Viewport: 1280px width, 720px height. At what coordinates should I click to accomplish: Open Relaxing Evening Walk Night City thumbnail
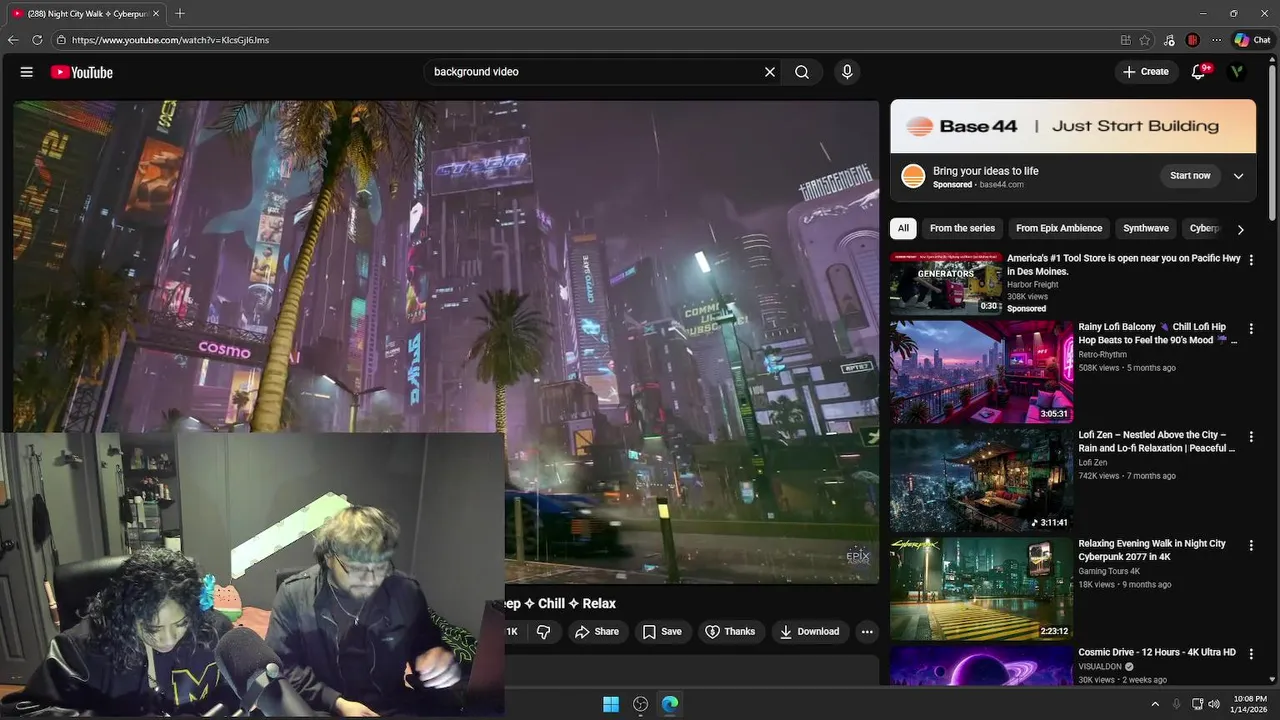coord(981,589)
